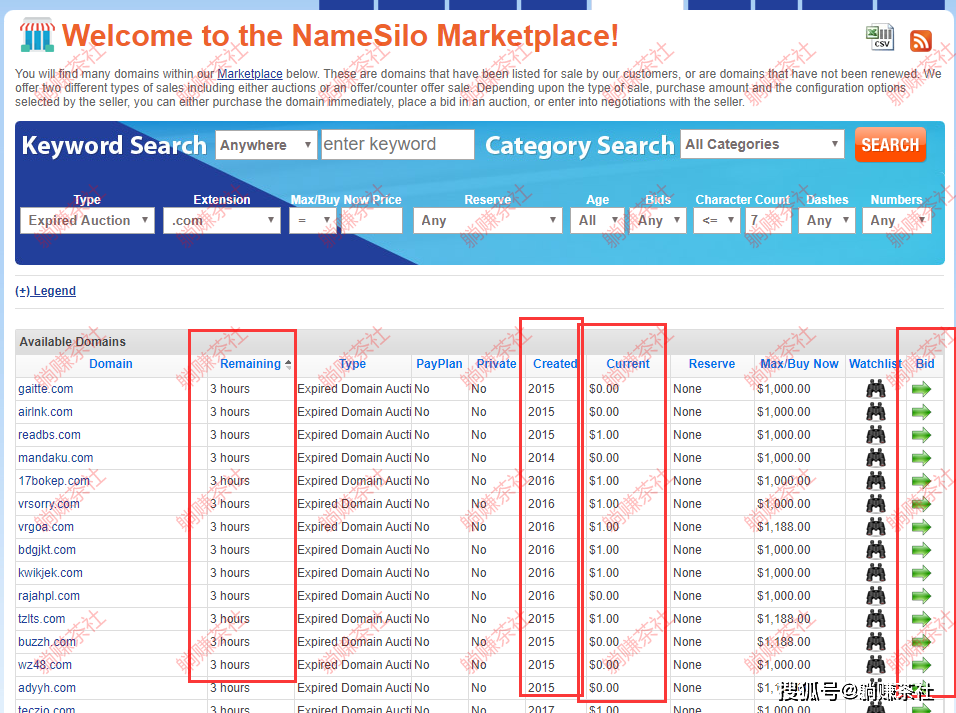Screen dimensions: 956x713
Task: Bid on vrgoa.com green arrow
Action: point(921,527)
